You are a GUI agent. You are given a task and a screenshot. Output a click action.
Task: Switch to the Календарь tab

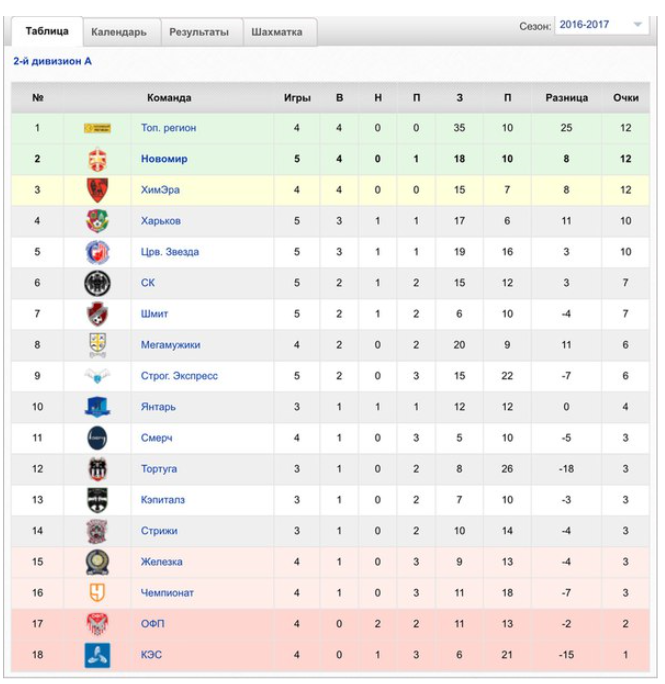click(119, 32)
